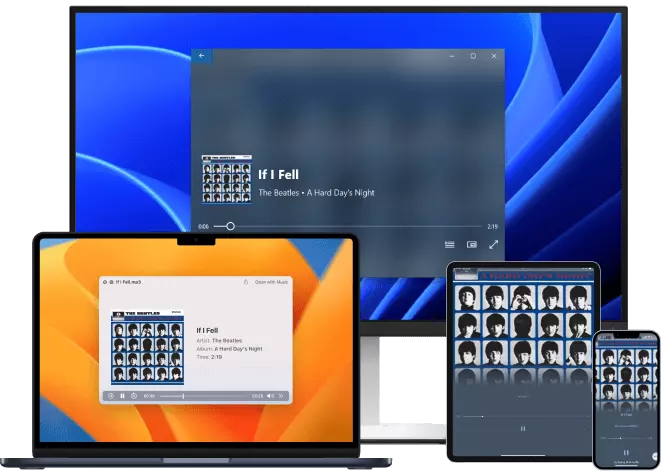Image resolution: width=662 pixels, height=471 pixels.
Task: Close the Mac Quick Look preview window
Action: [x=105, y=282]
